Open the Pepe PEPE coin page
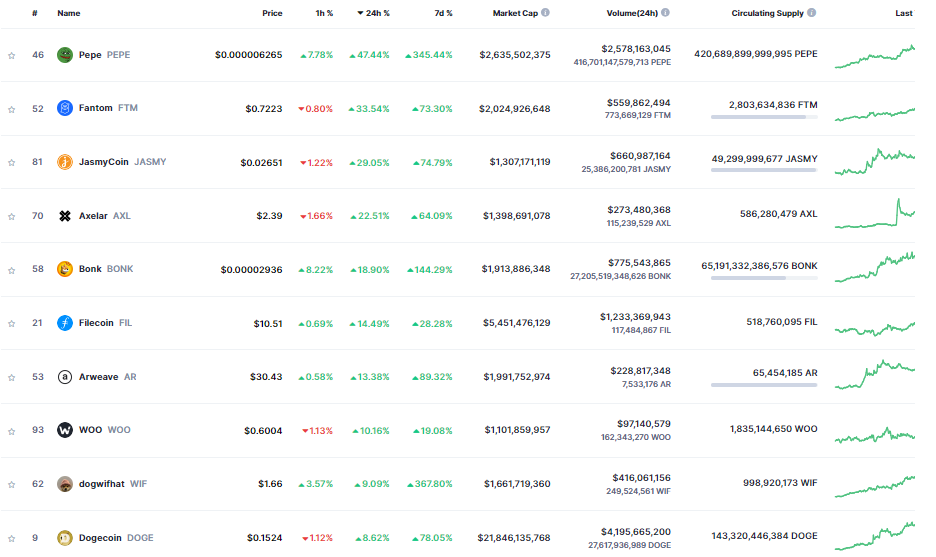The image size is (936, 557). tap(104, 55)
